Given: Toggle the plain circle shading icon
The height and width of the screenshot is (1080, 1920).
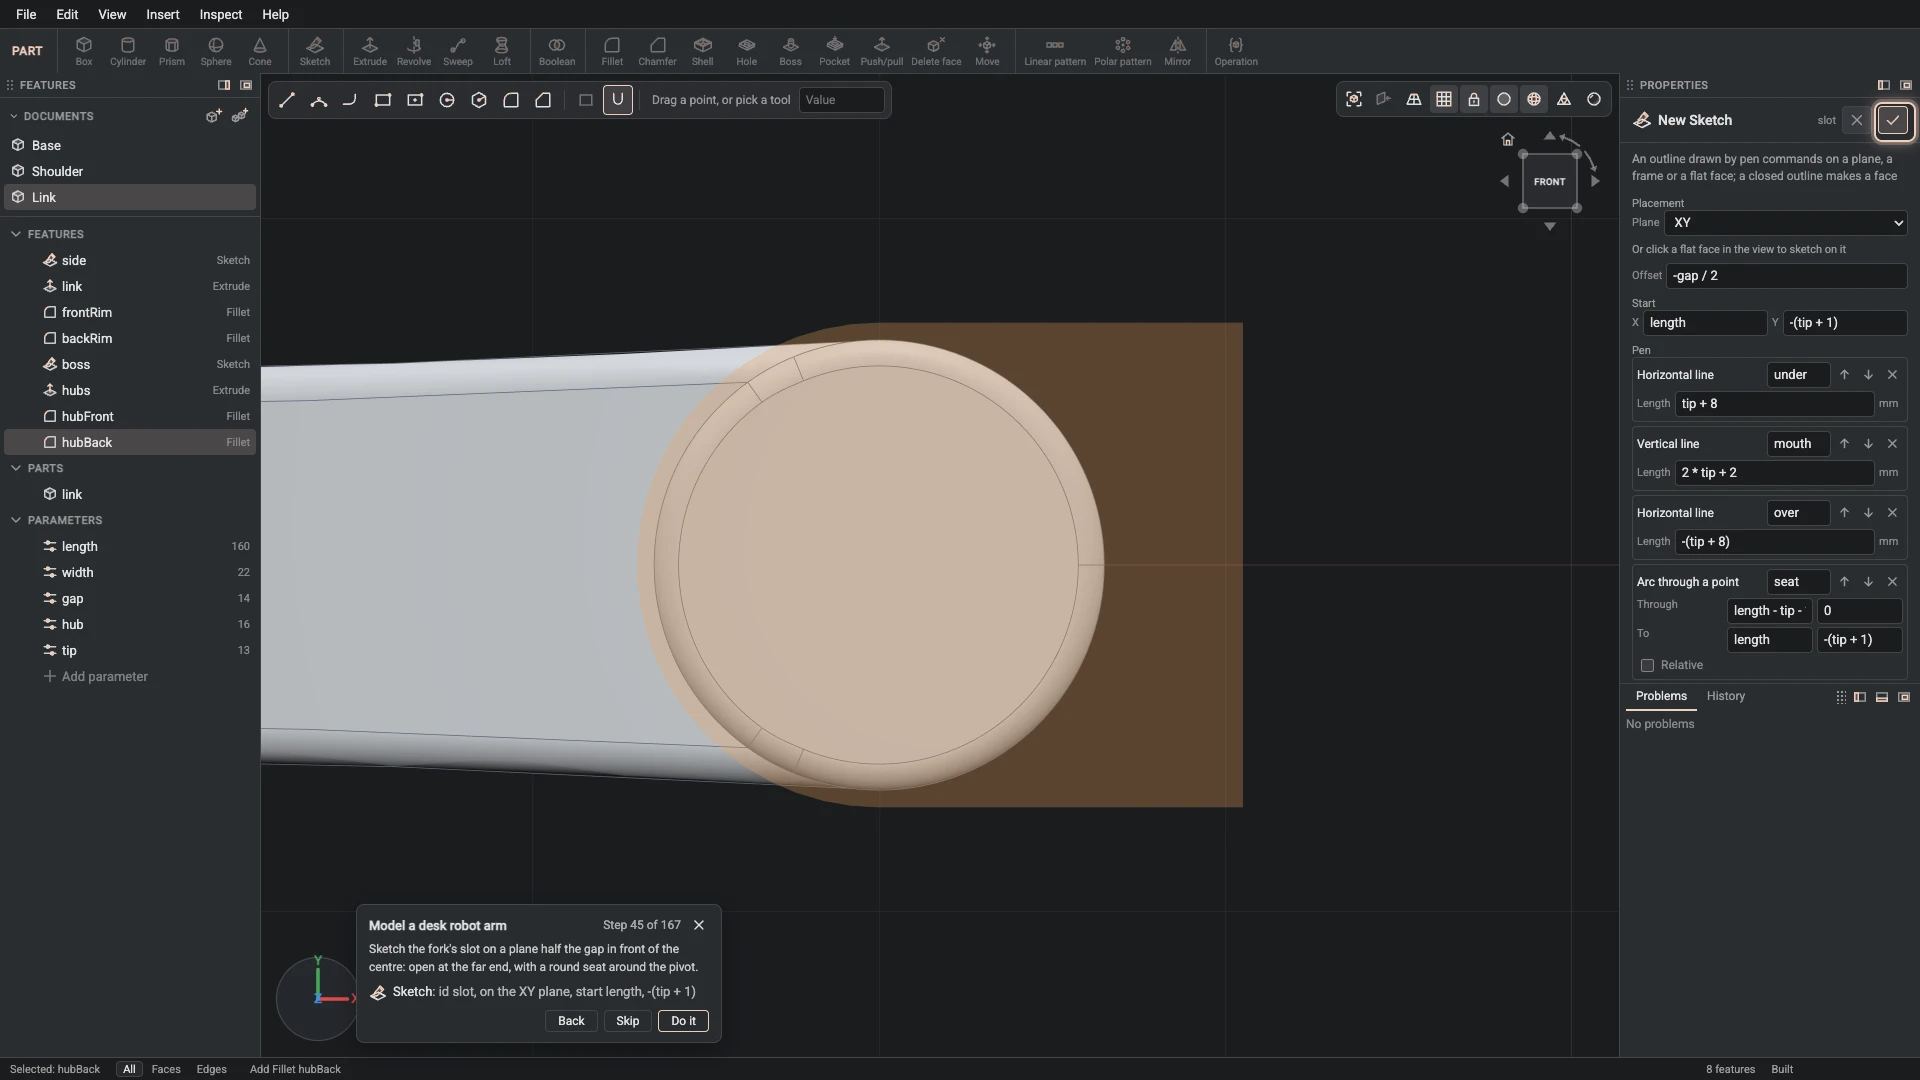Looking at the screenshot, I should click(x=1504, y=99).
